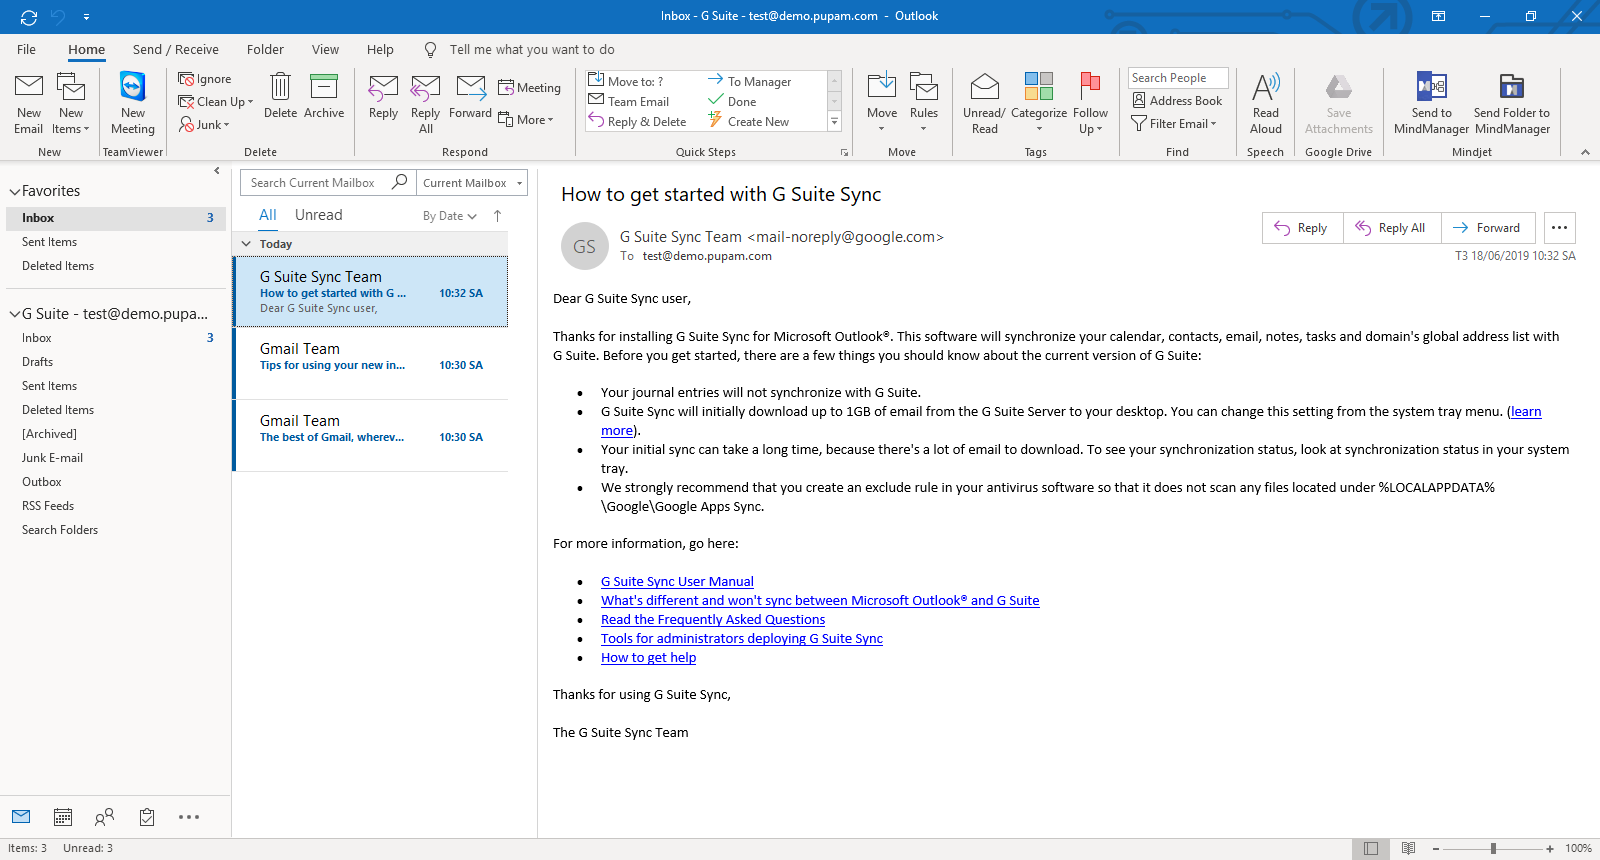Screen dimensions: 1600x860
Task: Collapse the Today message group
Action: click(246, 244)
